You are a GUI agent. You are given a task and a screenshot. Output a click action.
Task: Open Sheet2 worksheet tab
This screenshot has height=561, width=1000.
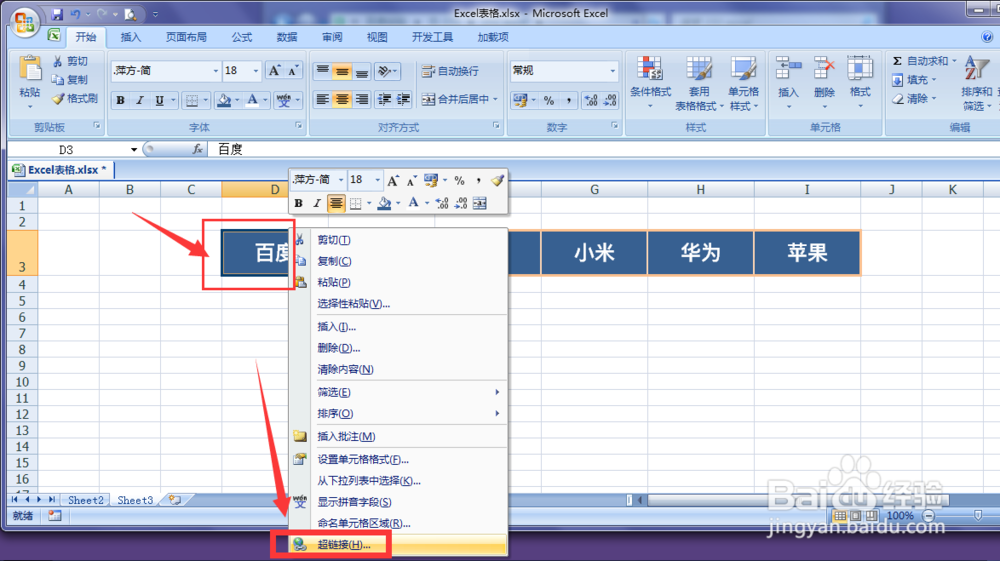pyautogui.click(x=85, y=500)
